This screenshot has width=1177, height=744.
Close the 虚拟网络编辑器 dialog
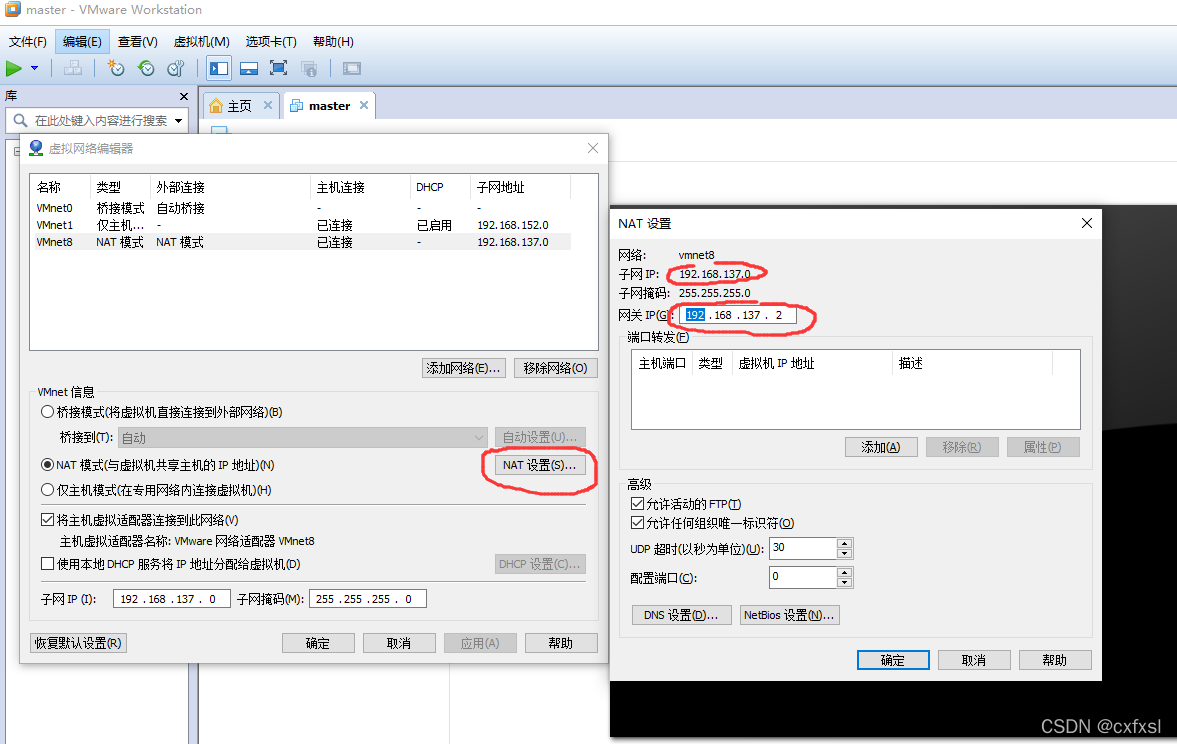593,148
